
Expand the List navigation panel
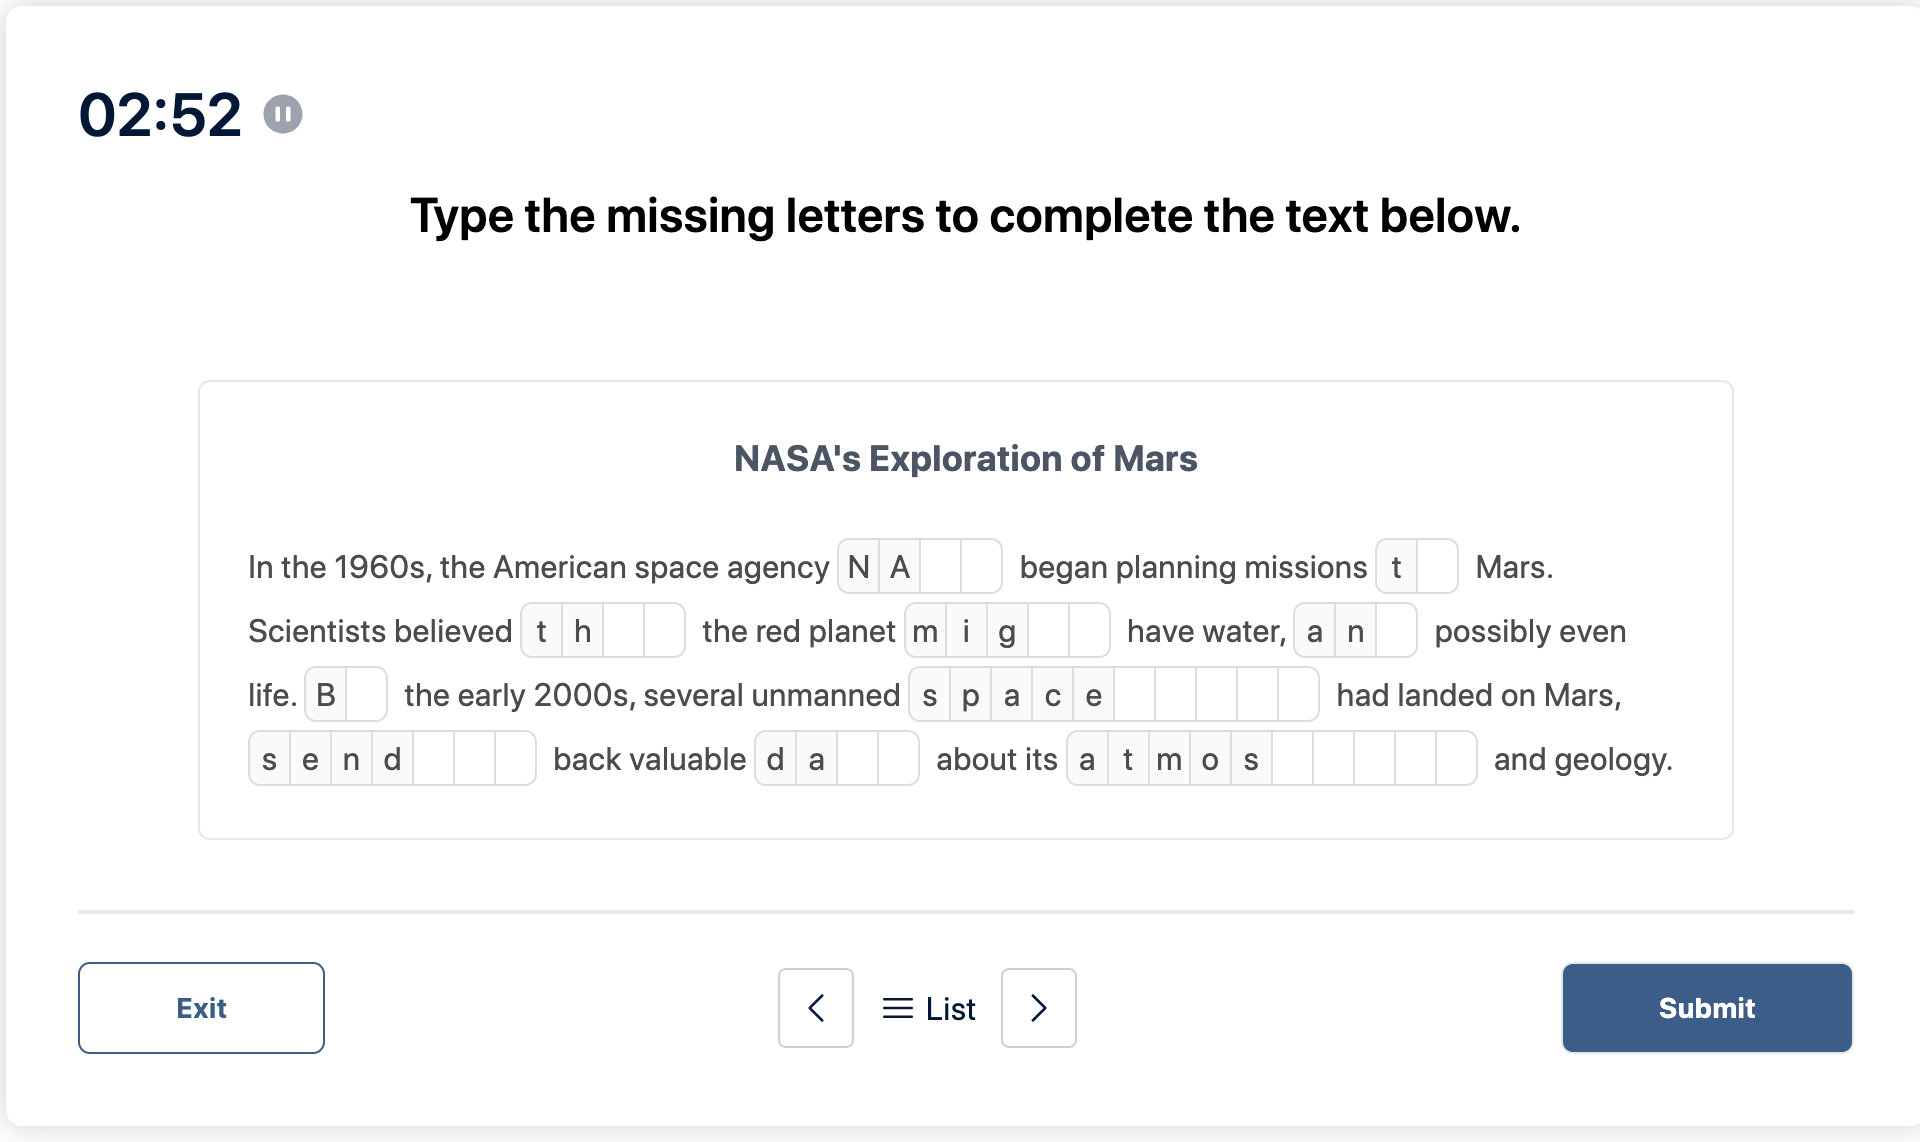pyautogui.click(x=929, y=1007)
